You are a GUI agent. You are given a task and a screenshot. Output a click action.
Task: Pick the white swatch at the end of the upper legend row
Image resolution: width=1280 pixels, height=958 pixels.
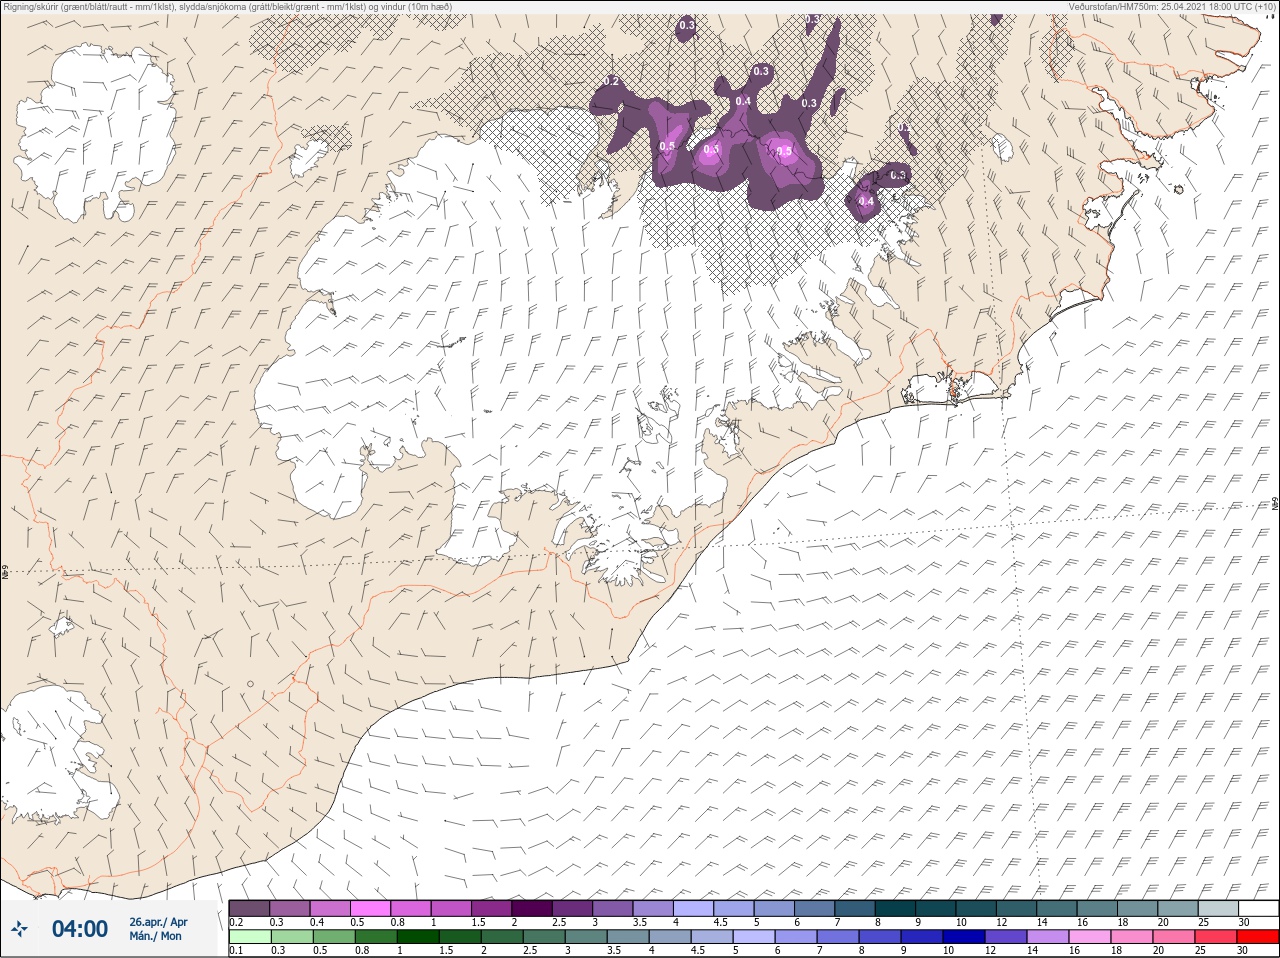1259,908
